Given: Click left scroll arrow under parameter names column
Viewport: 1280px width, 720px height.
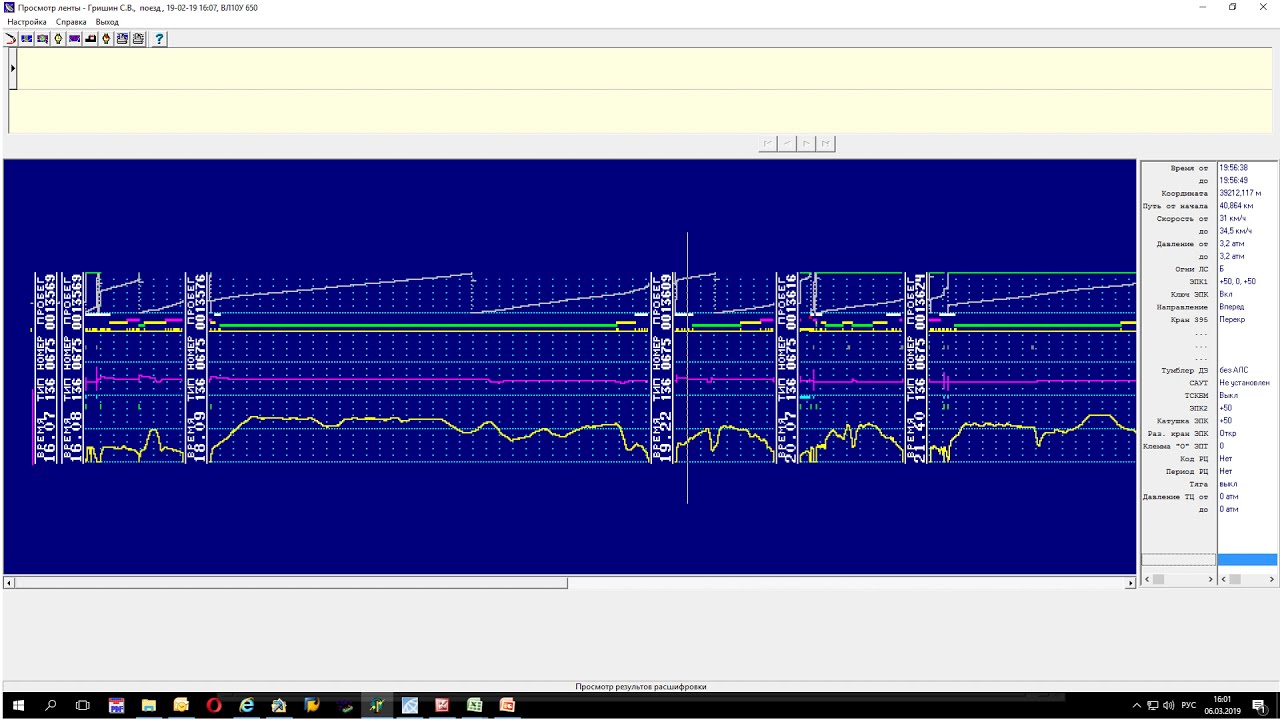Looking at the screenshot, I should coord(1147,579).
